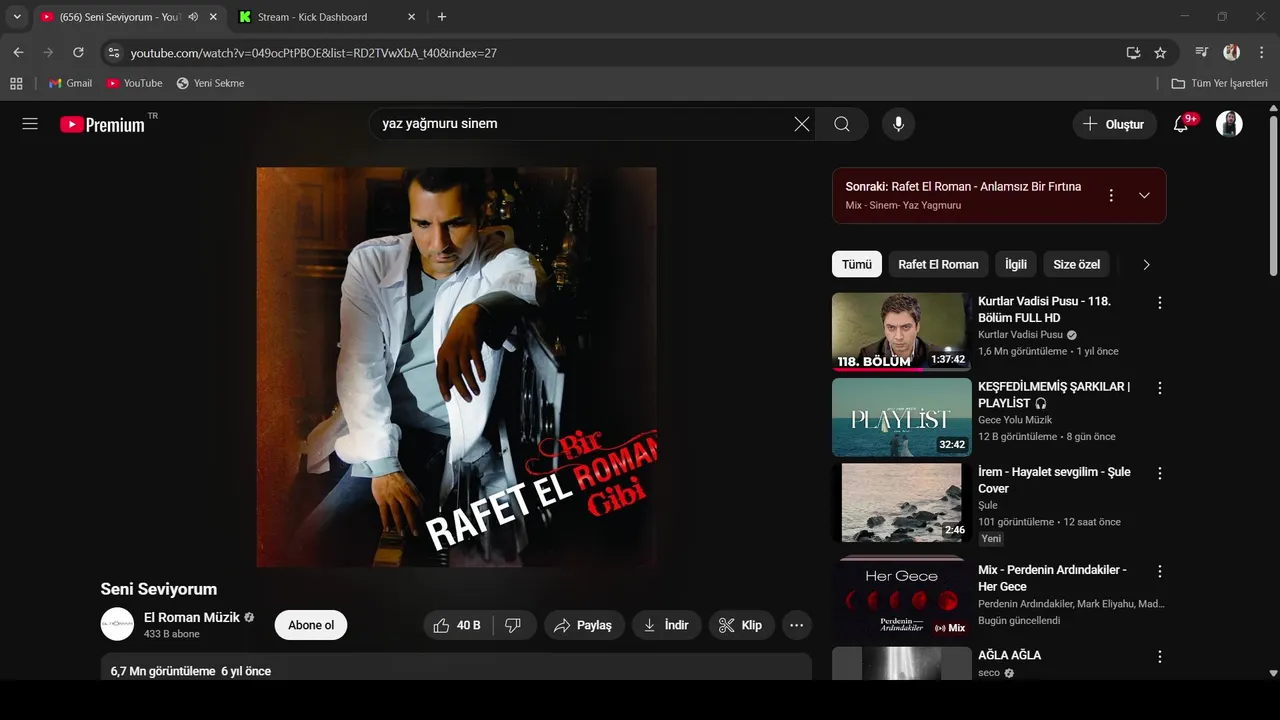
Task: Open options for KEŞFEDİLMEMİŞ ŞARKILAR playlist
Action: 1160,387
